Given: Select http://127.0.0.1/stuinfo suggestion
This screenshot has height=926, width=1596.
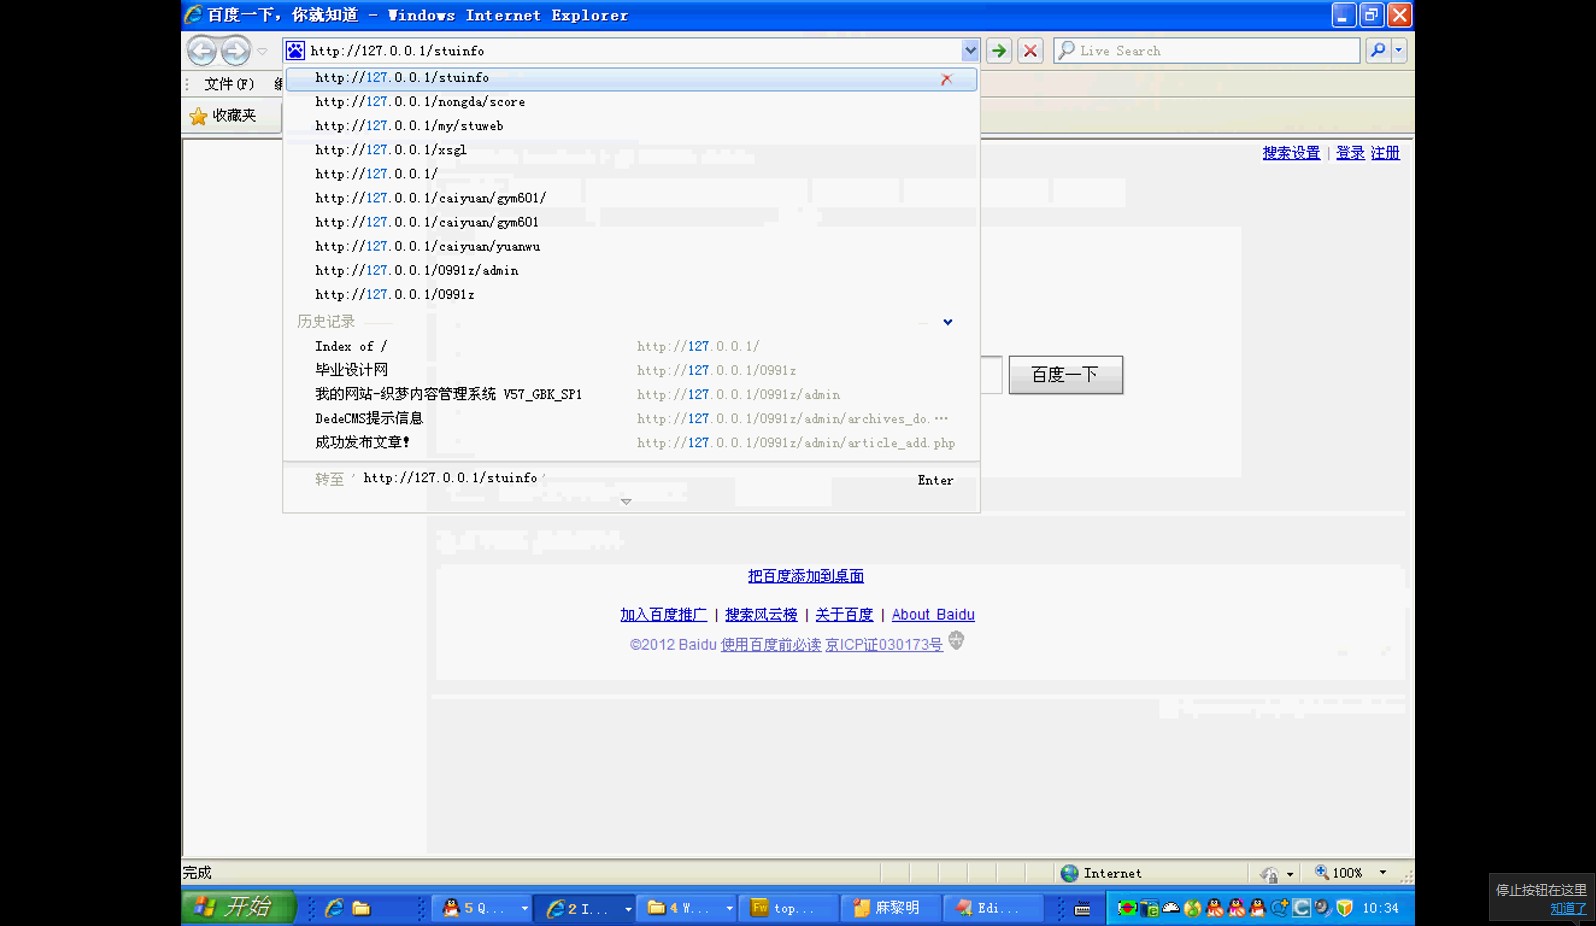Looking at the screenshot, I should (x=631, y=78).
